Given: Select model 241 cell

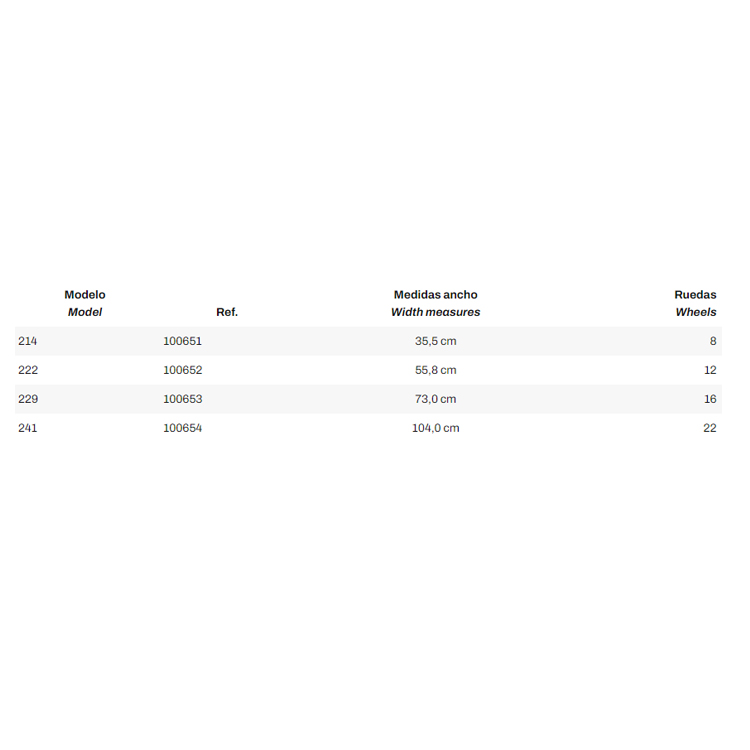Looking at the screenshot, I should click(27, 428).
